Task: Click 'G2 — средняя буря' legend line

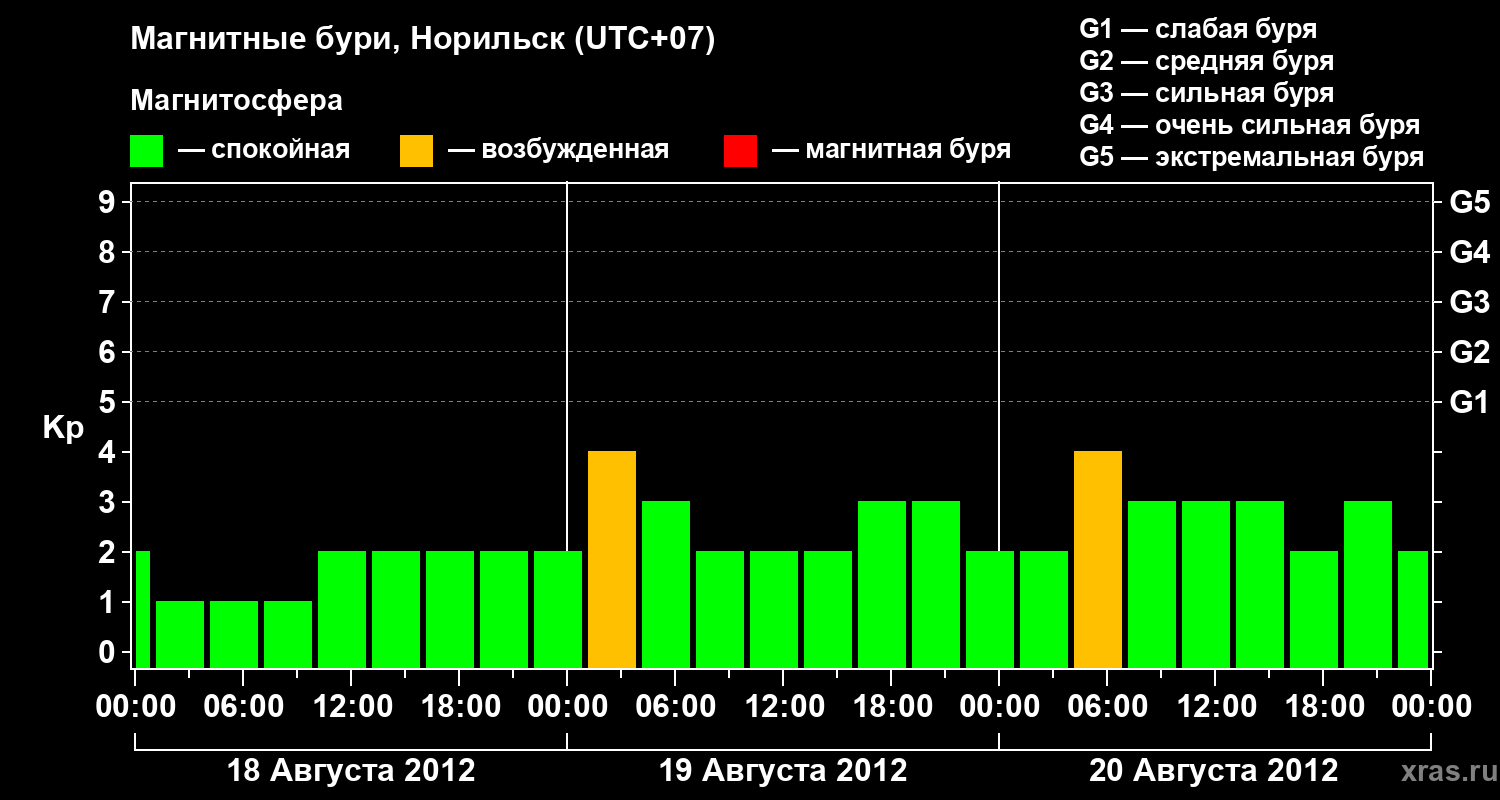Action: pyautogui.click(x=1206, y=61)
